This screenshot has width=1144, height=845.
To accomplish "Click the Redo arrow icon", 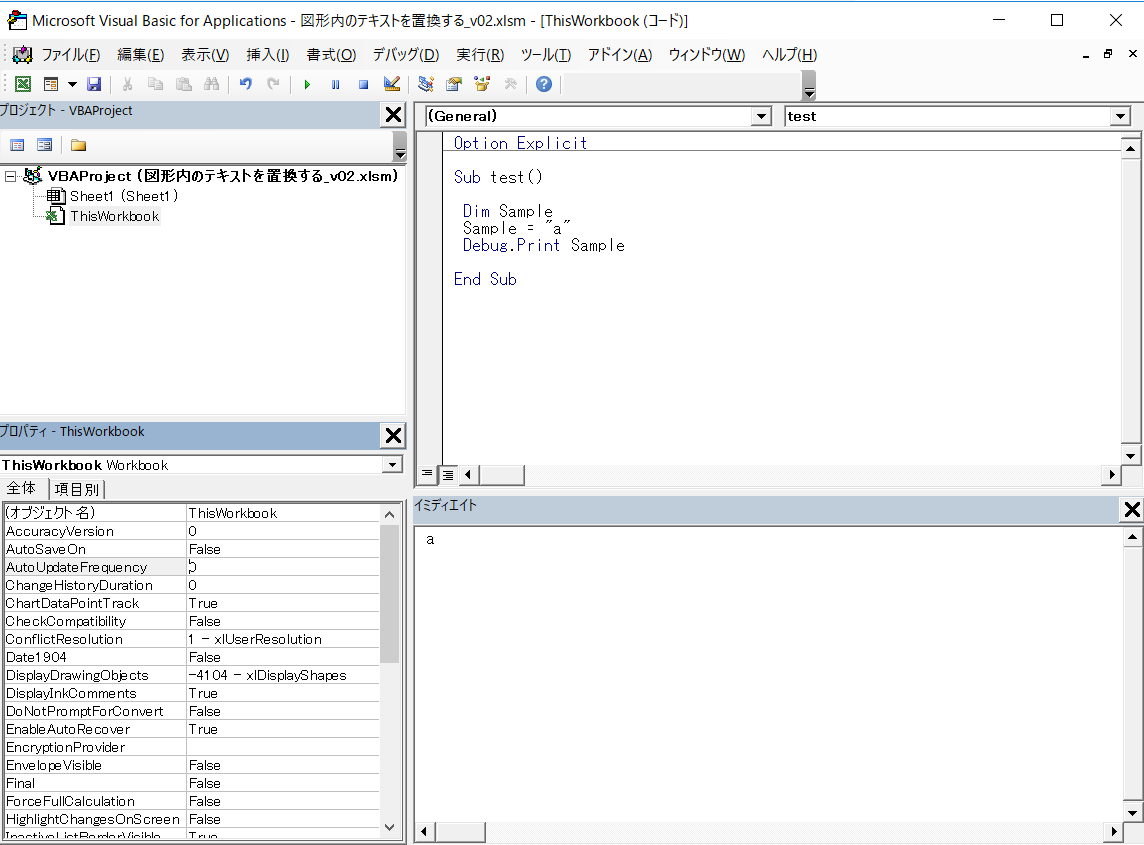I will click(274, 84).
